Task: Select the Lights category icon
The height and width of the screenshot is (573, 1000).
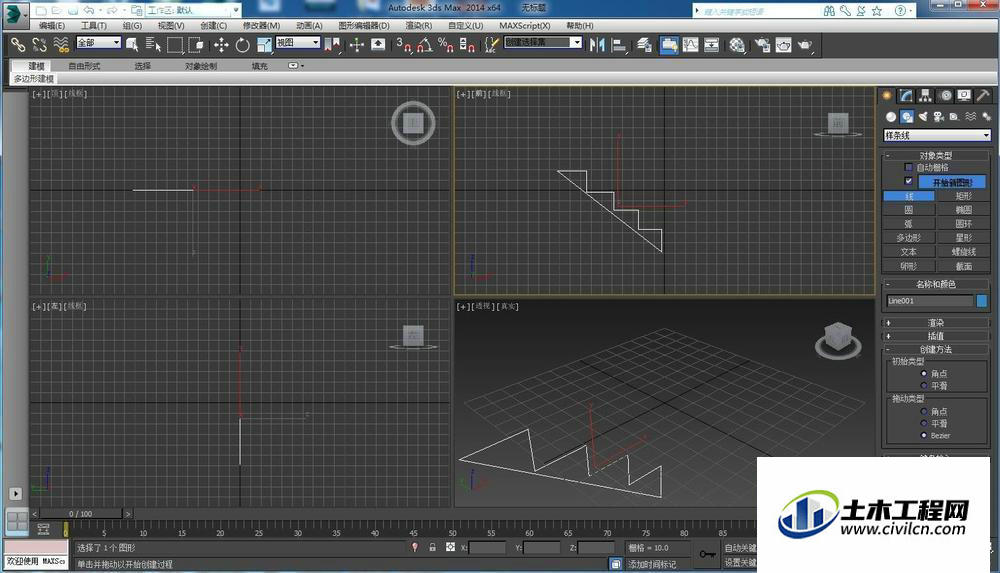Action: pos(923,117)
